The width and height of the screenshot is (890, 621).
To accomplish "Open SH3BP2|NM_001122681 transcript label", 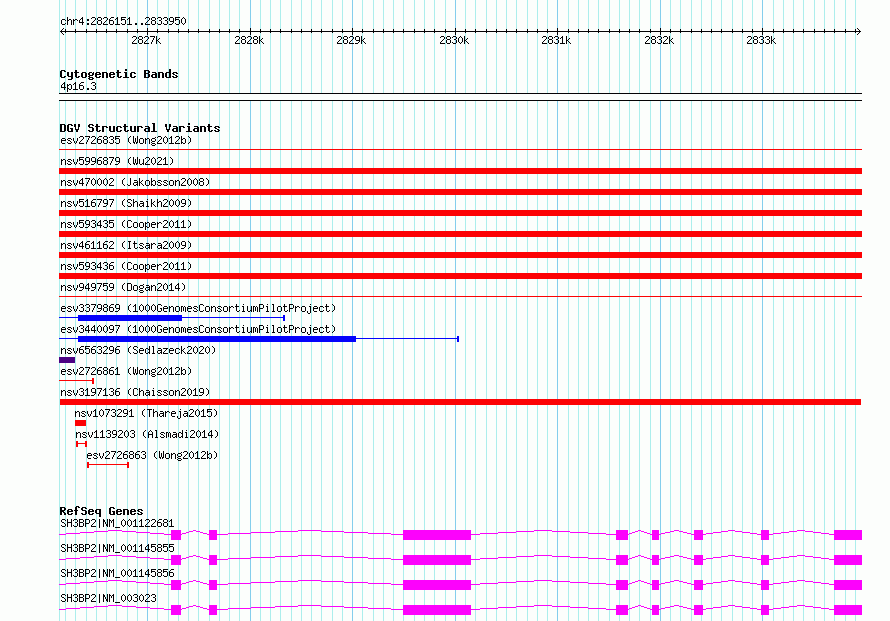I will [x=117, y=523].
